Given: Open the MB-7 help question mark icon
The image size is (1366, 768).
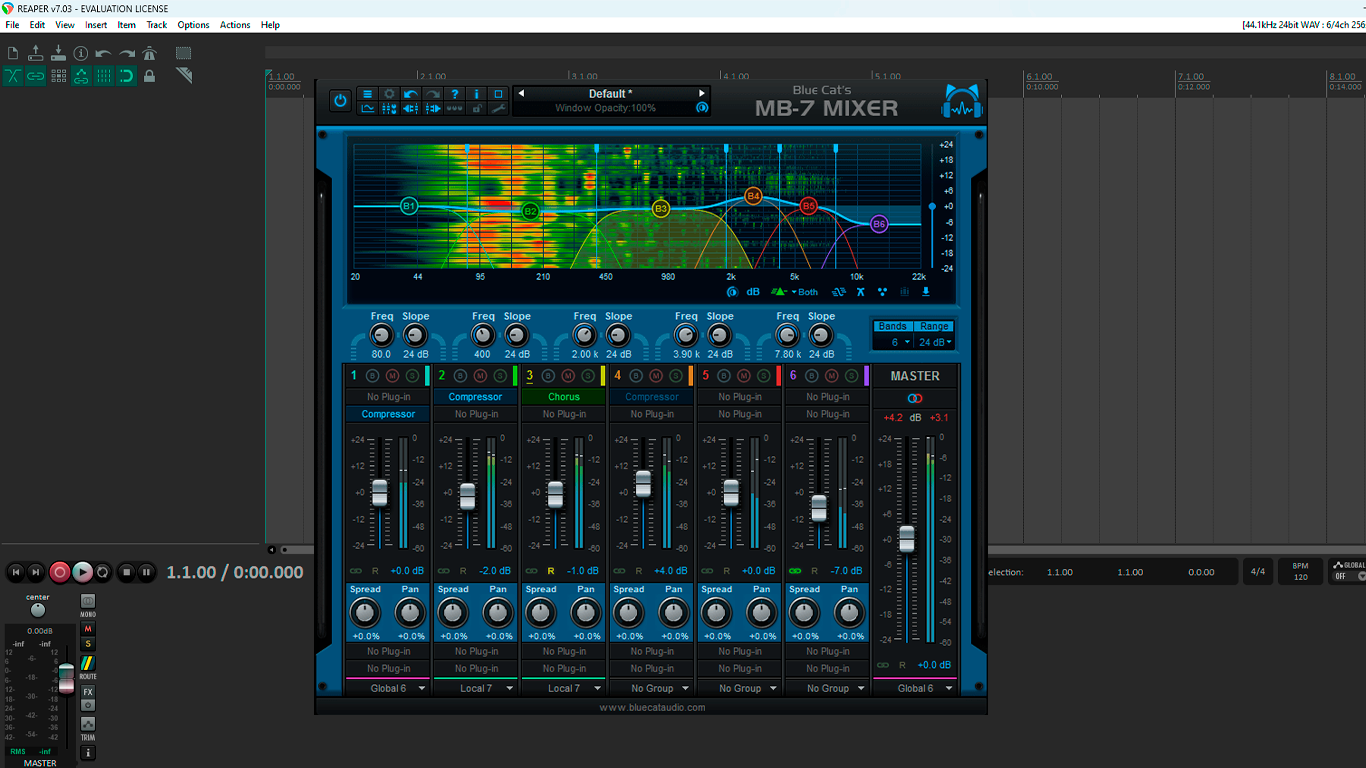Looking at the screenshot, I should tap(455, 94).
